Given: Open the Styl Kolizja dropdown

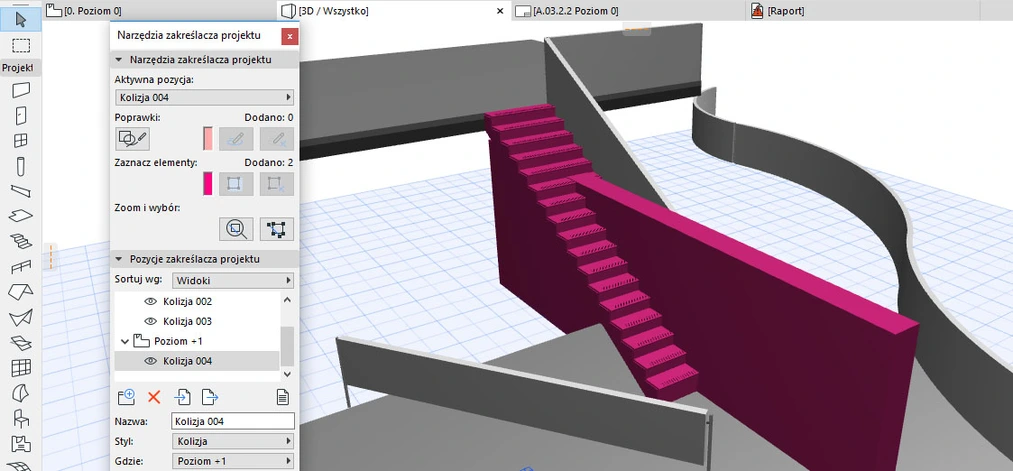Looking at the screenshot, I should pyautogui.click(x=233, y=441).
